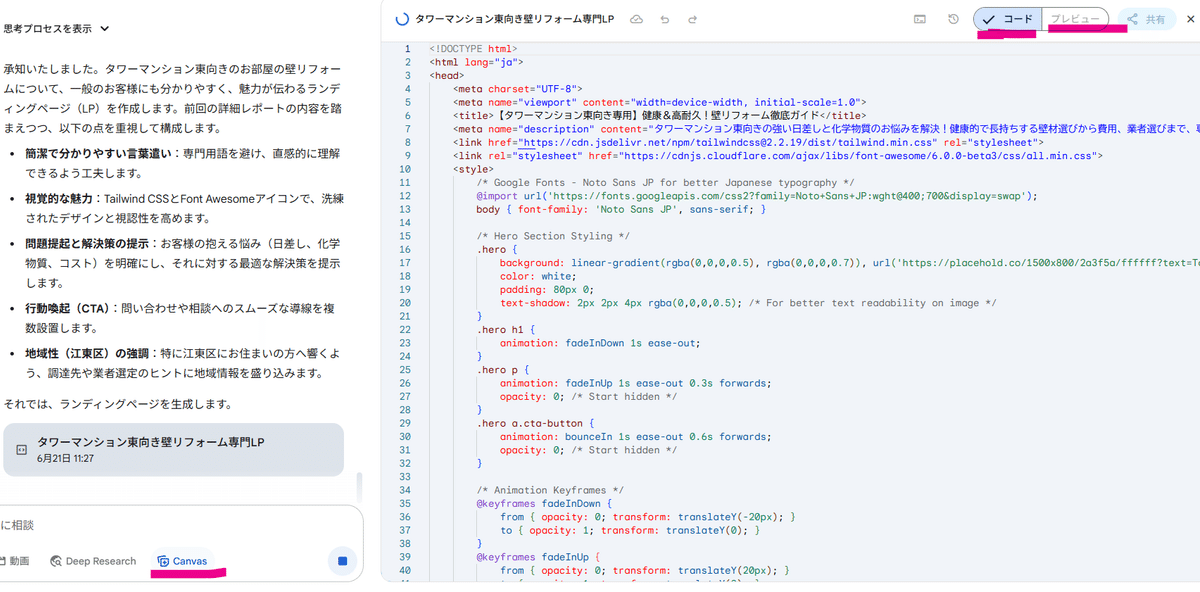Click the cloud save status icon next to title

[636, 18]
